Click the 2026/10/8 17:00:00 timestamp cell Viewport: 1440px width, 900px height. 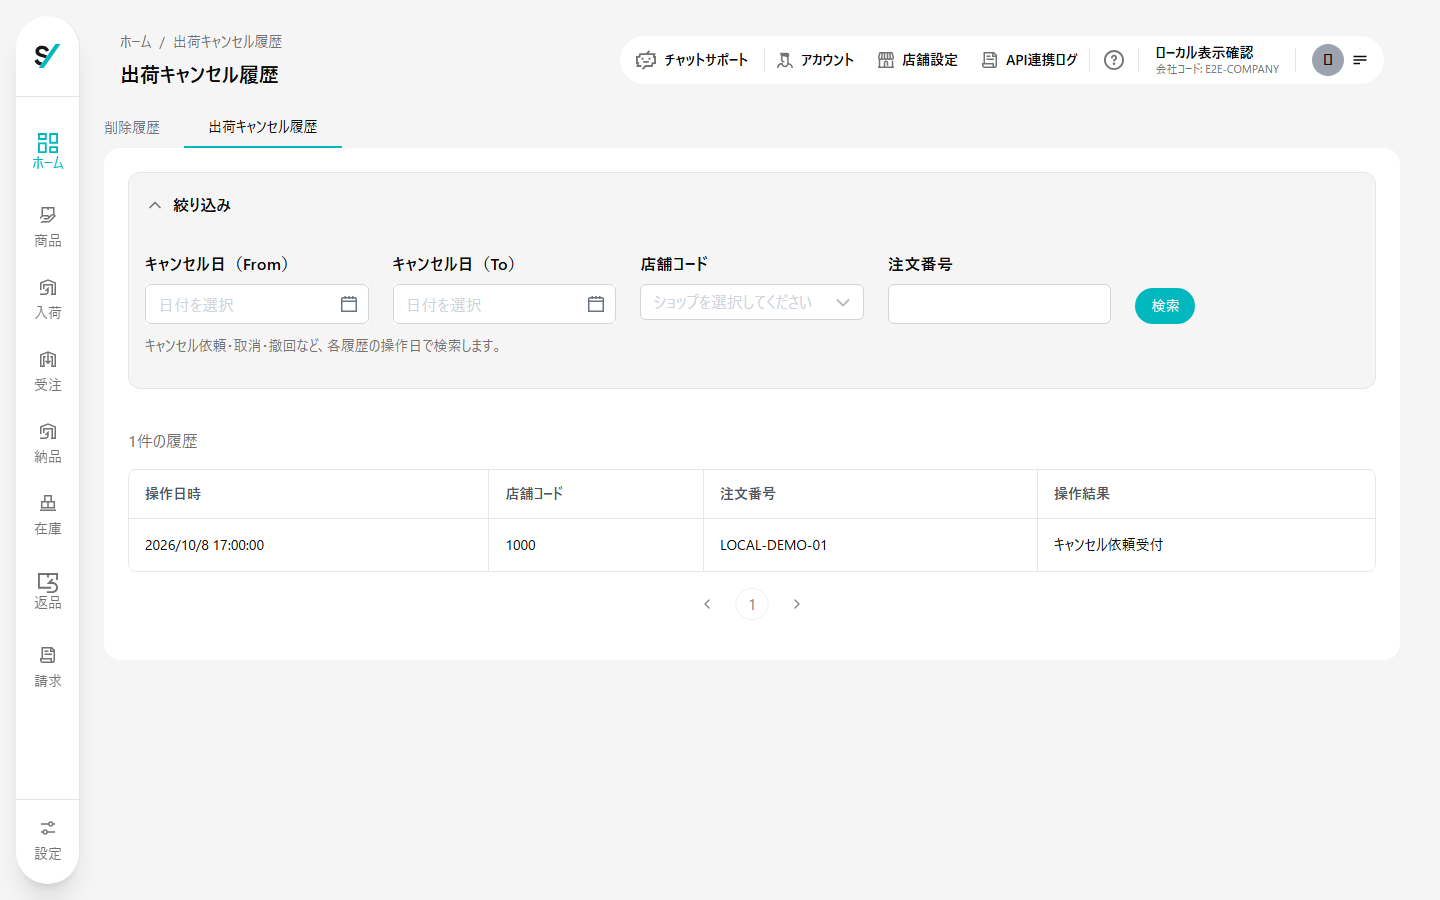point(308,545)
